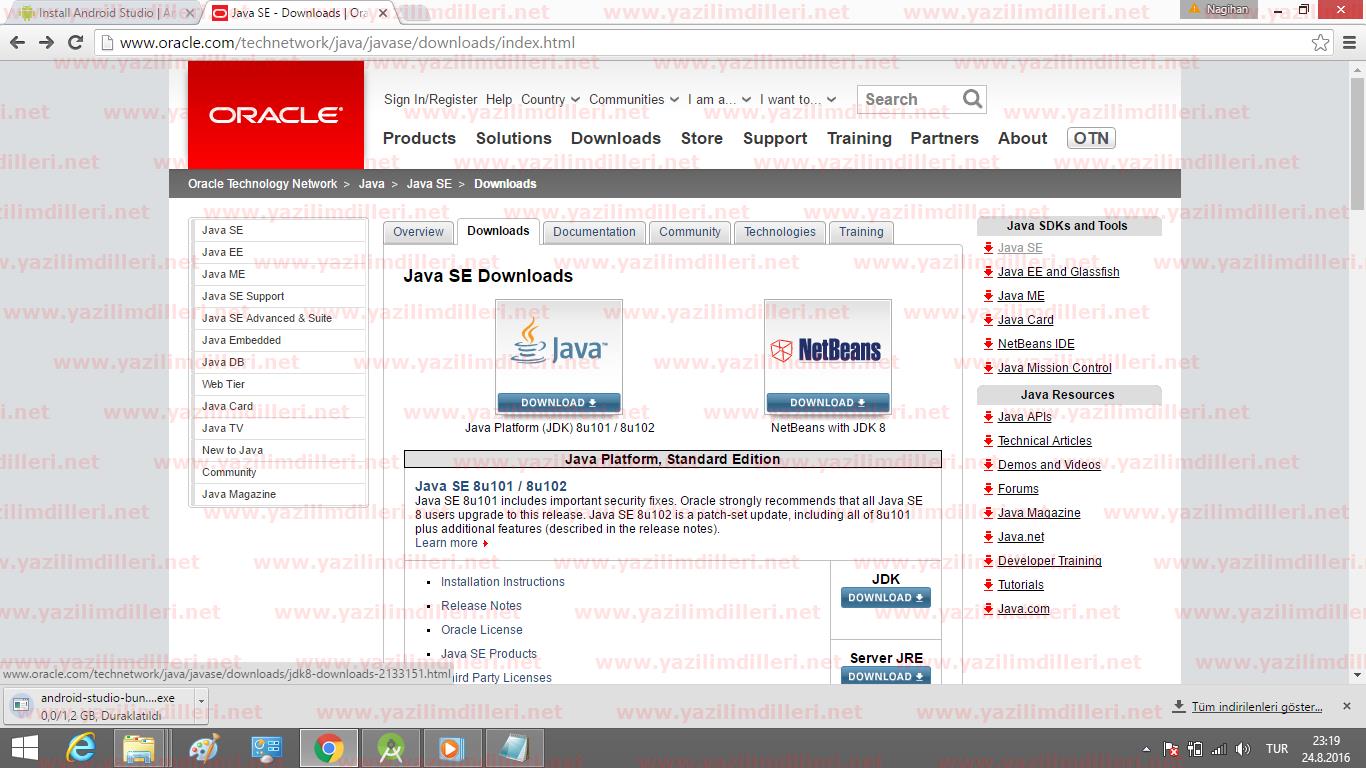The image size is (1366, 768).
Task: Open Release Notes link
Action: coord(481,606)
